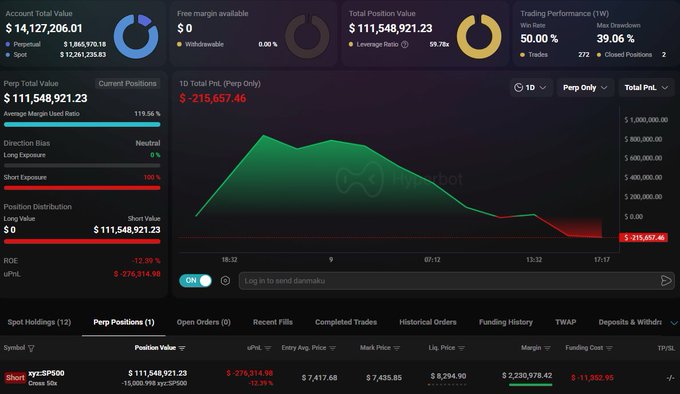
Task: Switch to the Recent Fills tab
Action: [273, 322]
